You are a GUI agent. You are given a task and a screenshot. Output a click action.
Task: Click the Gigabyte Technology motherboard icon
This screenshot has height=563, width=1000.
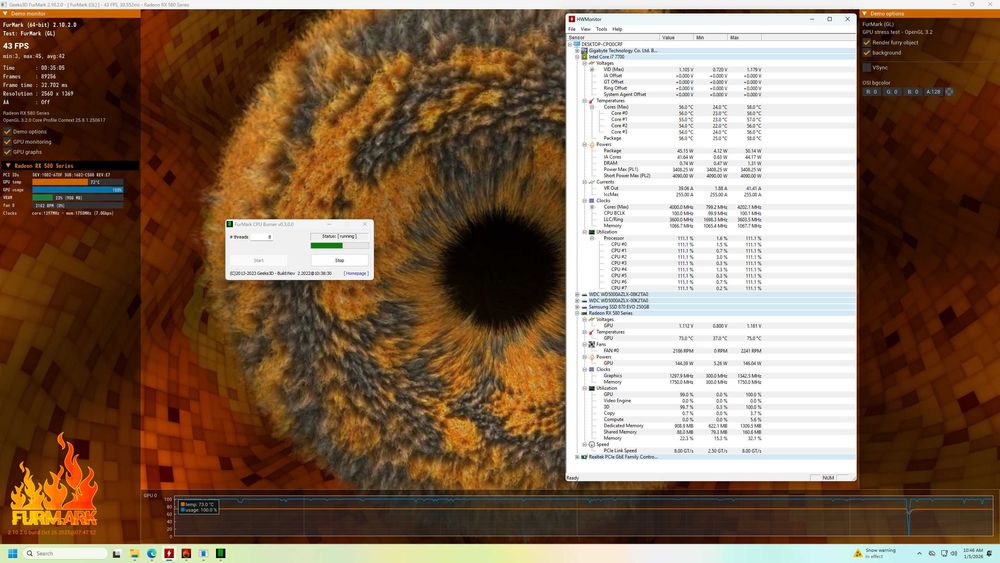(x=584, y=50)
